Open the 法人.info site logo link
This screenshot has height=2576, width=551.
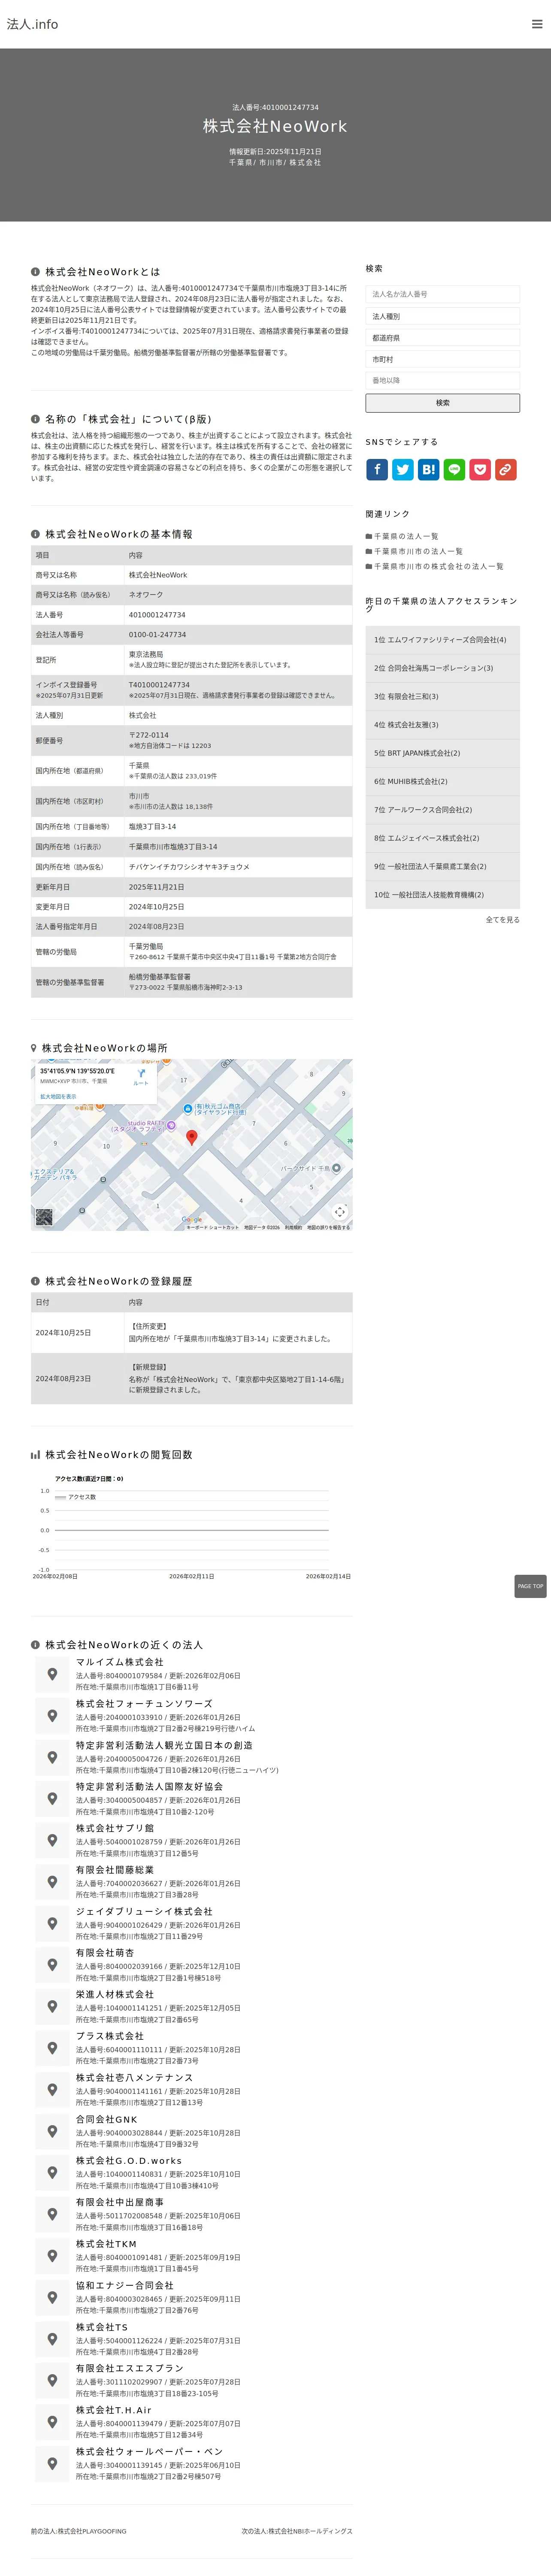coord(33,24)
